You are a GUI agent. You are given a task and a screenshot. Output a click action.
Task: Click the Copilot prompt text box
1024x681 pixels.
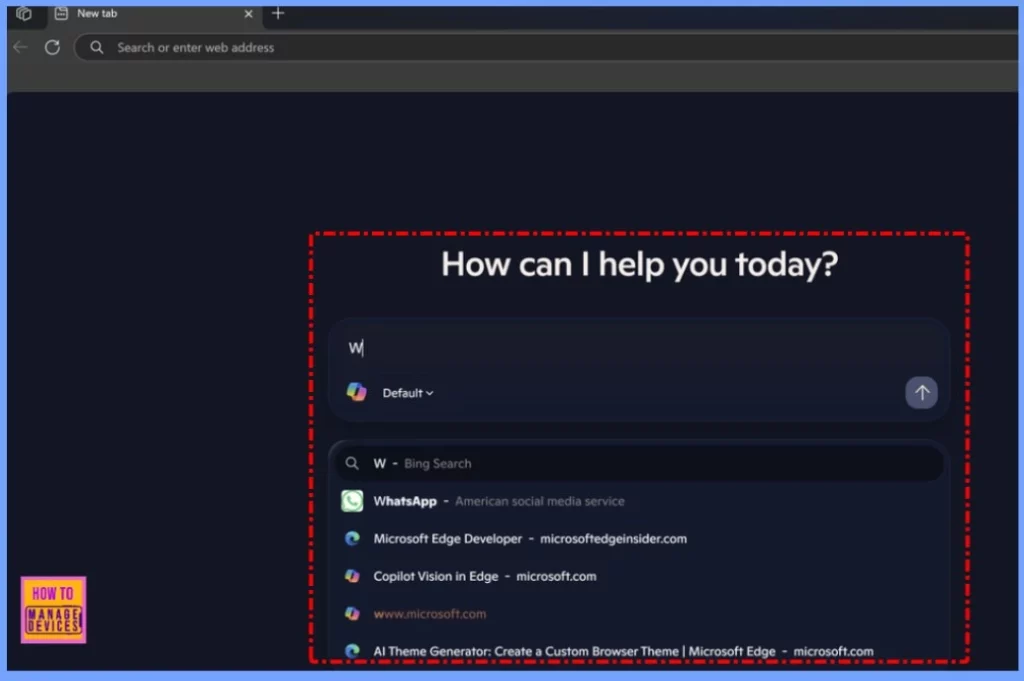pos(639,347)
